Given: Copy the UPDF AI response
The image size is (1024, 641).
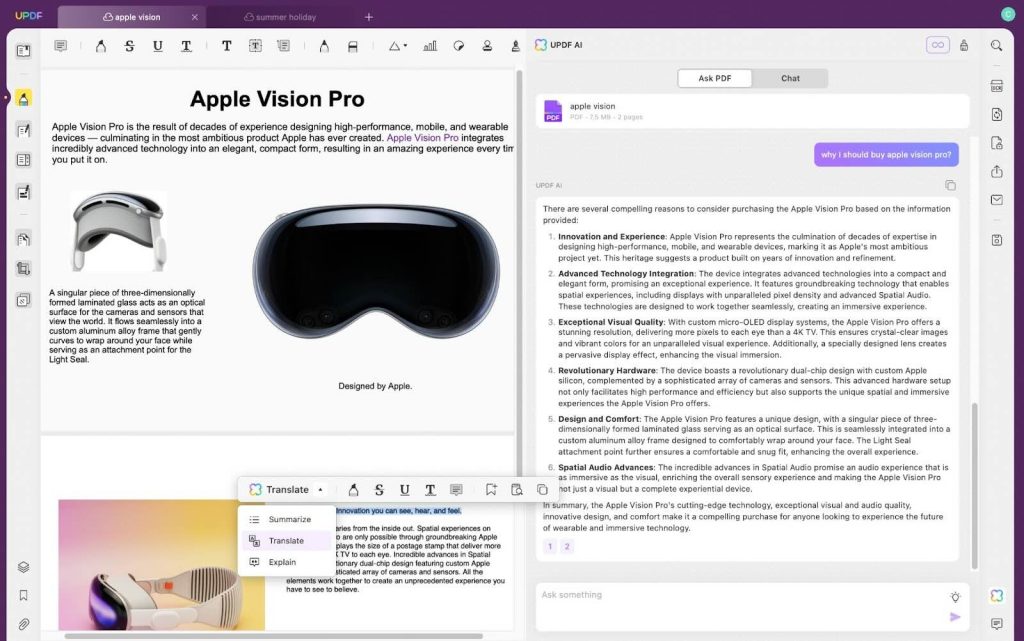Looking at the screenshot, I should point(950,185).
